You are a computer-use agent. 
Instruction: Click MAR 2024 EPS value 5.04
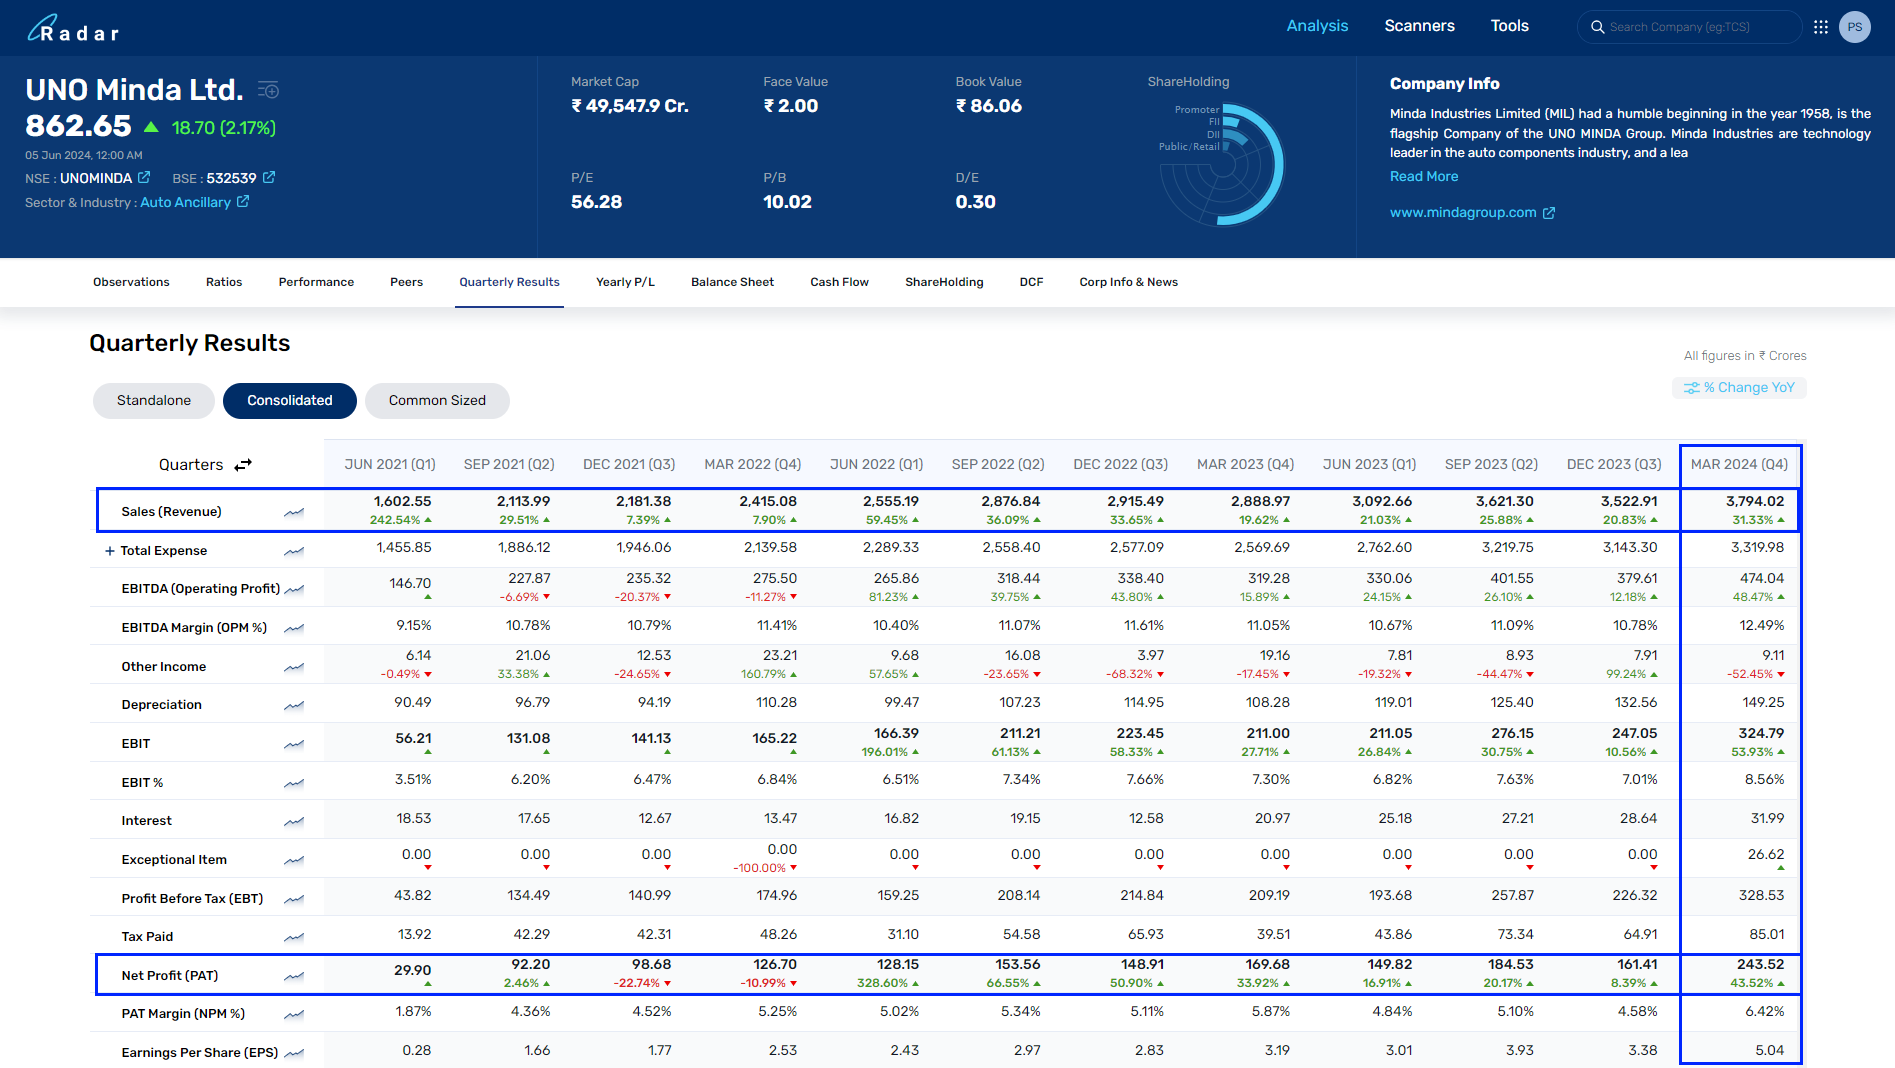point(1769,1050)
